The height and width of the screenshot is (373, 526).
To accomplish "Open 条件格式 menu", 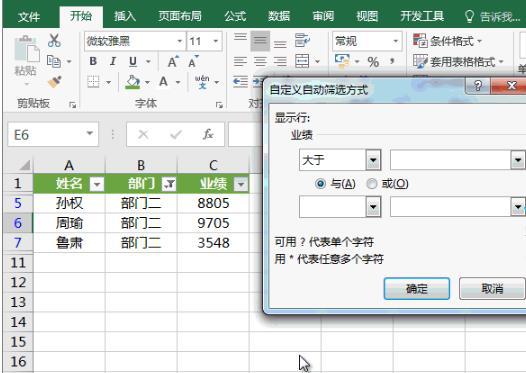I will pyautogui.click(x=448, y=41).
